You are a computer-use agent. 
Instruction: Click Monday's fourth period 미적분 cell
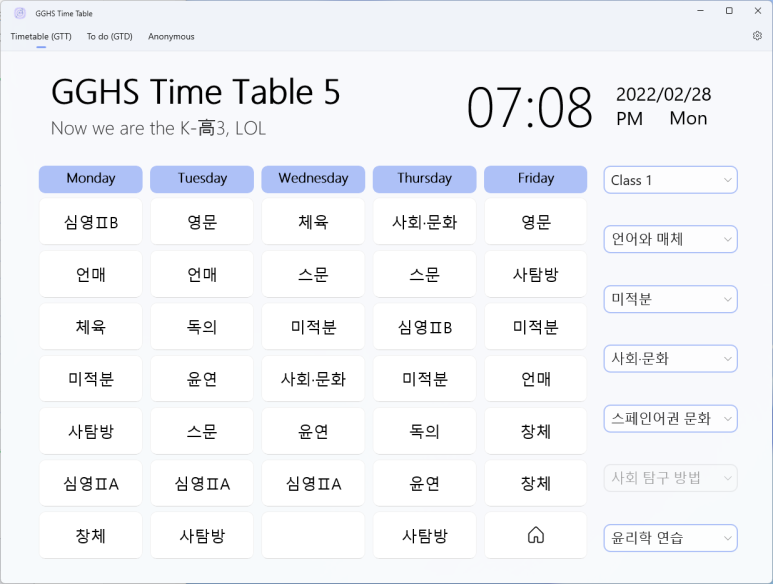[91, 378]
